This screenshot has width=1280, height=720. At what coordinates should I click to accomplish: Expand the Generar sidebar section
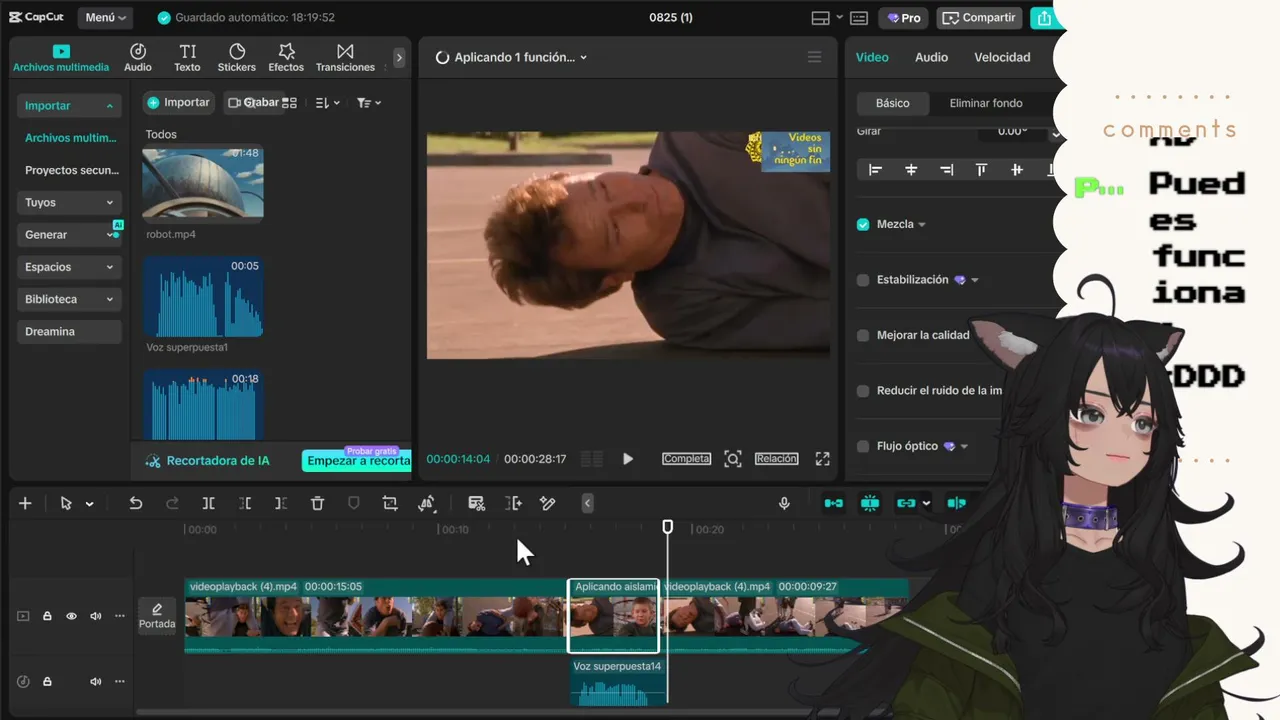click(x=70, y=234)
